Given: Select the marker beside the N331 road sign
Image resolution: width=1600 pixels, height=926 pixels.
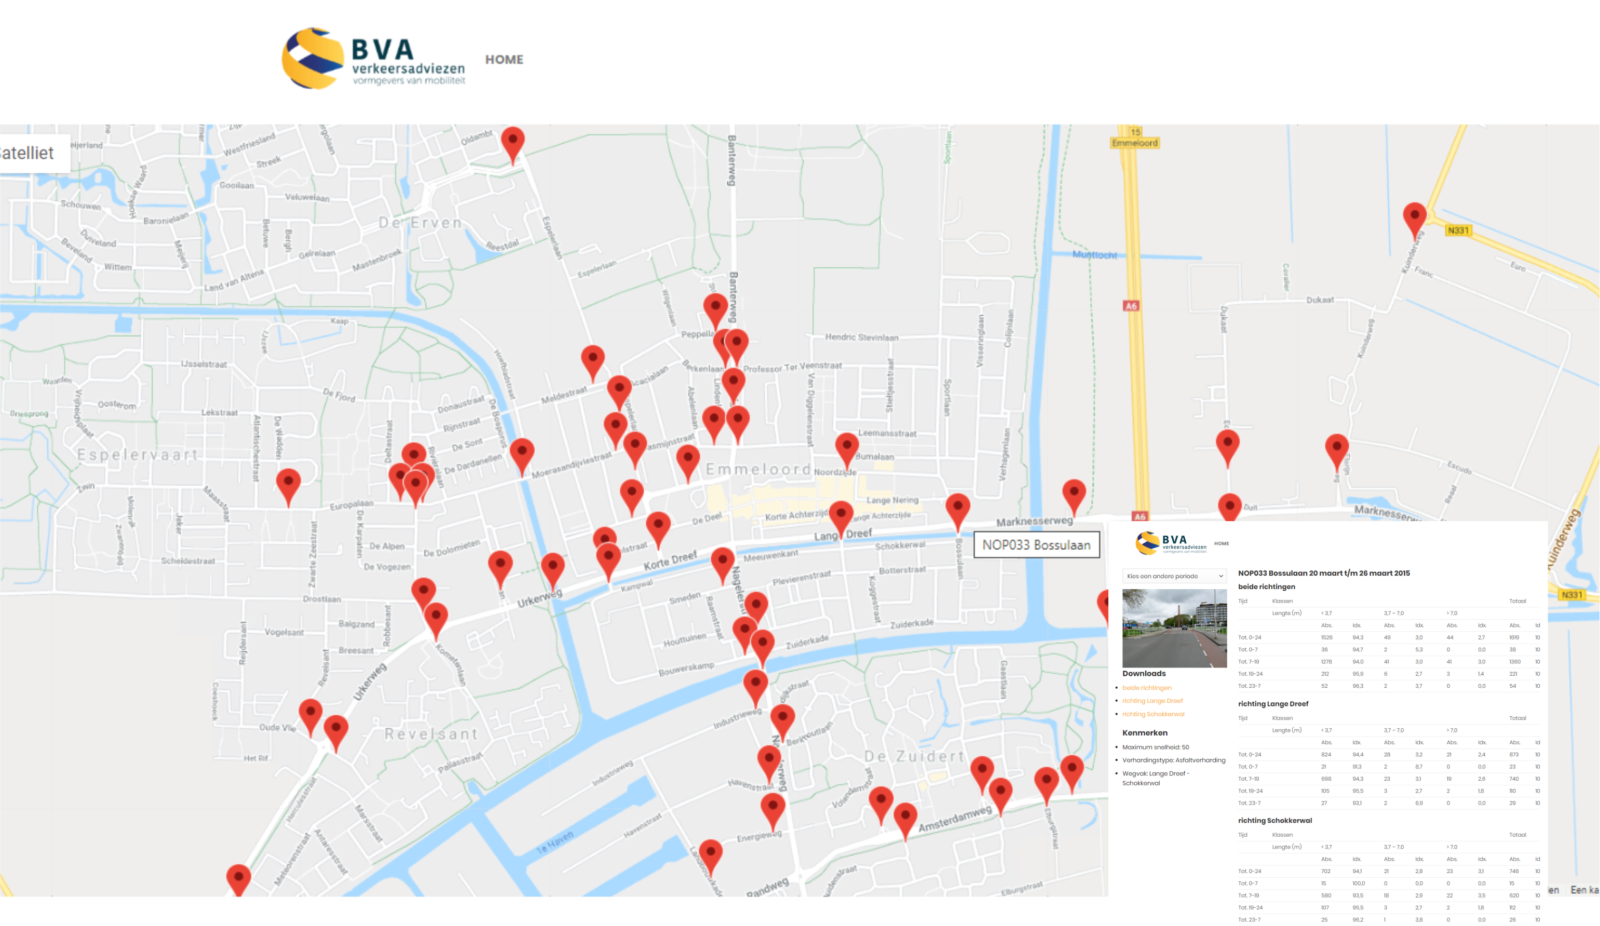Looking at the screenshot, I should [x=1414, y=218].
